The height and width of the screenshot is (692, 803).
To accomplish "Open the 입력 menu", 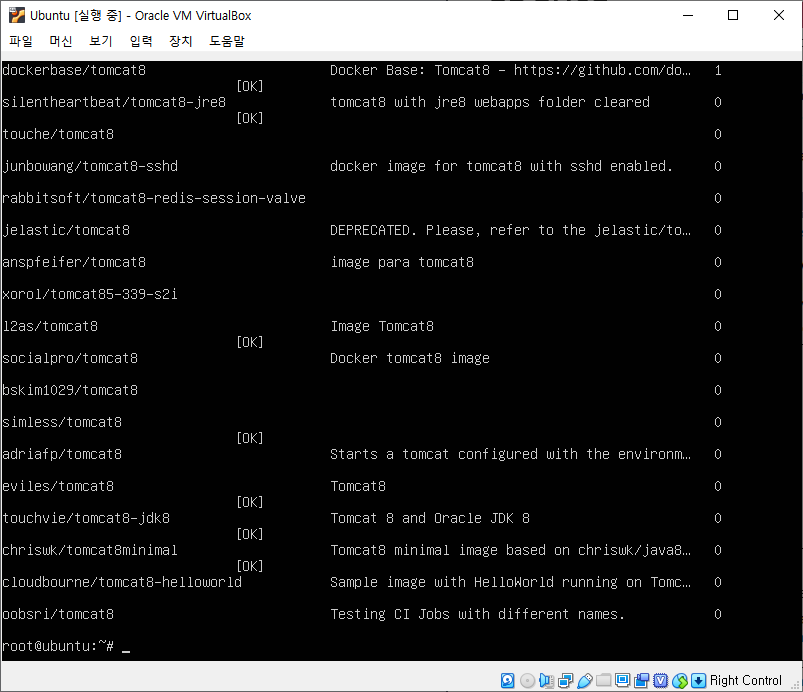I will click(141, 41).
